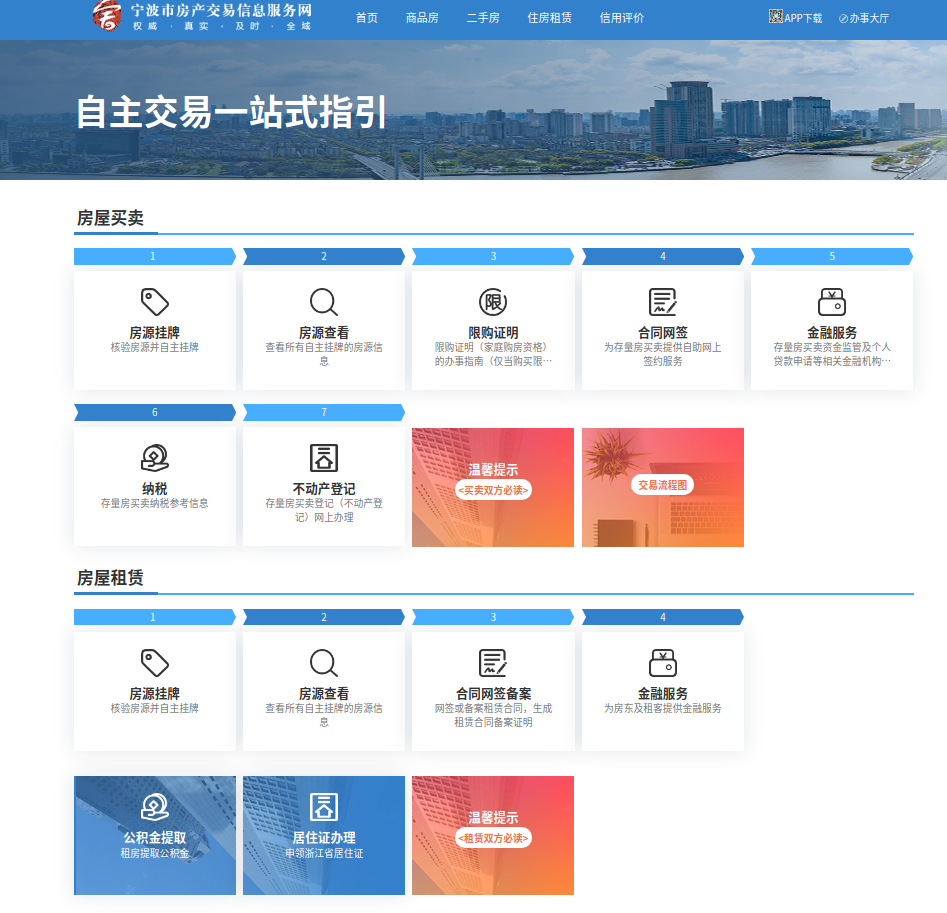Select the 金融服务 wallet icon in 房屋买卖
Image resolution: width=947 pixels, height=913 pixels.
[x=831, y=302]
